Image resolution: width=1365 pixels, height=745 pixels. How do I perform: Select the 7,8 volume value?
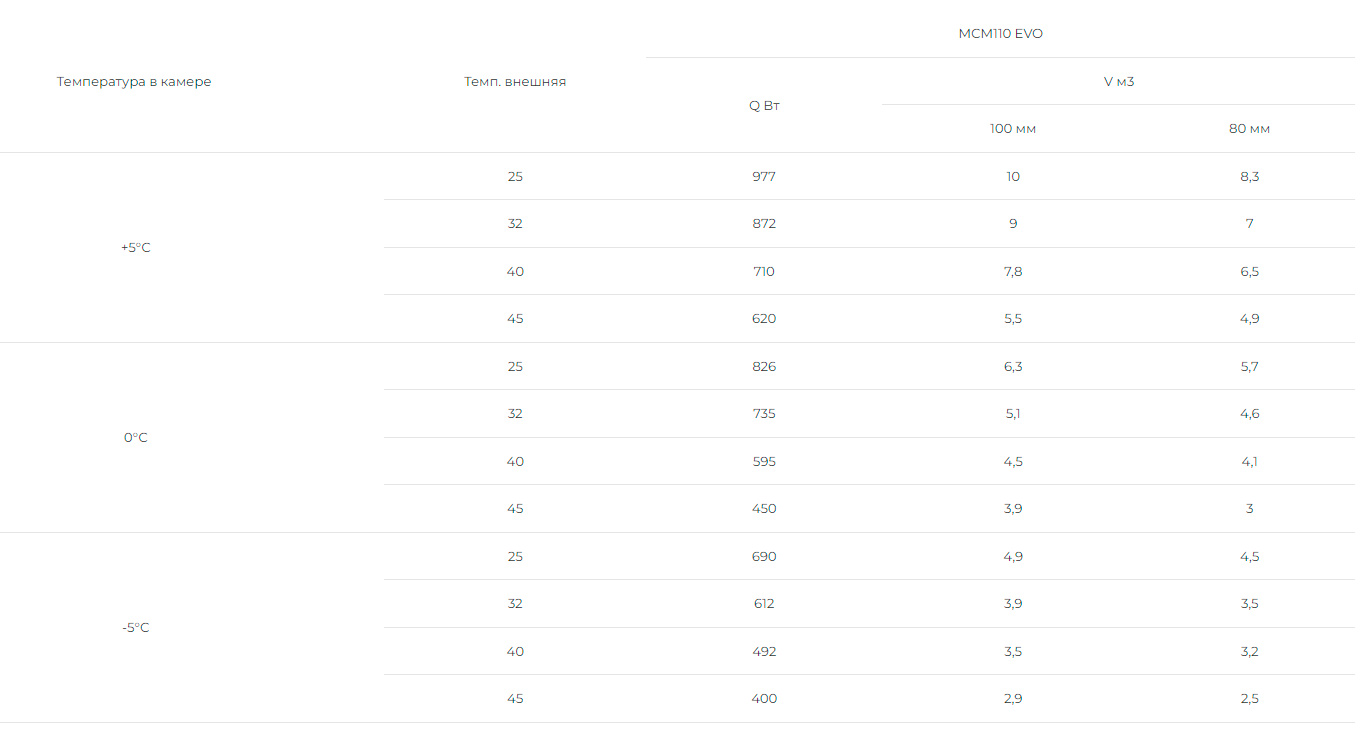pyautogui.click(x=1013, y=272)
